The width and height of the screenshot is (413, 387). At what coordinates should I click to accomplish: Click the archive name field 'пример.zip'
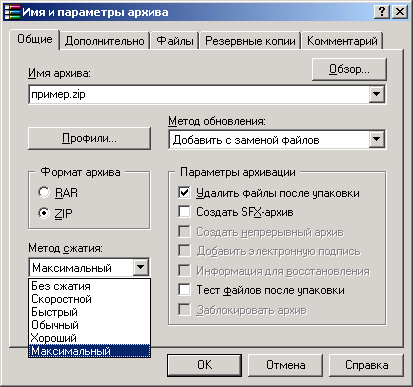(199, 94)
